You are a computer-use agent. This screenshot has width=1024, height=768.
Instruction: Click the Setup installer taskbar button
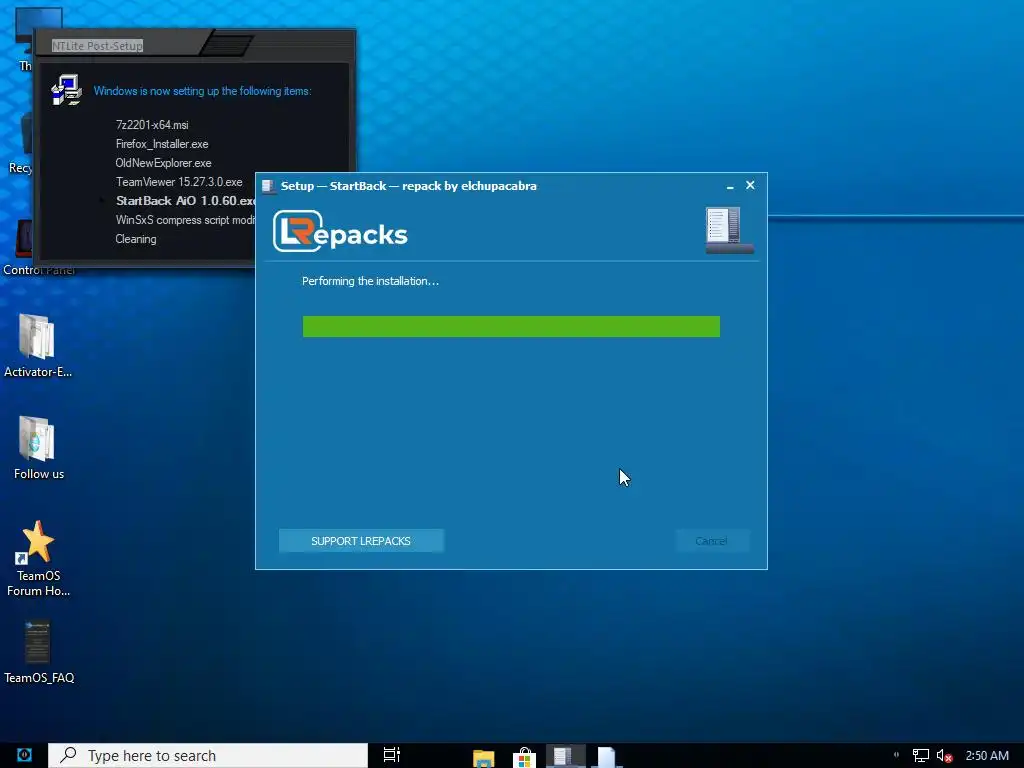point(564,756)
